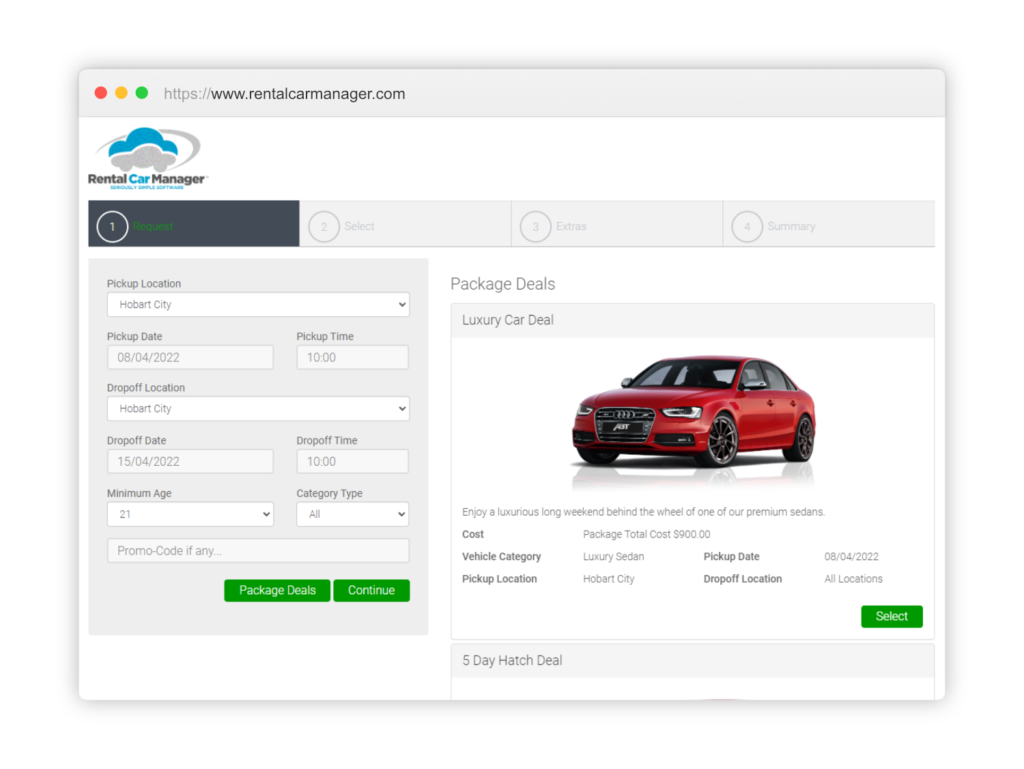Expand the Minimum Age dropdown

(x=190, y=514)
